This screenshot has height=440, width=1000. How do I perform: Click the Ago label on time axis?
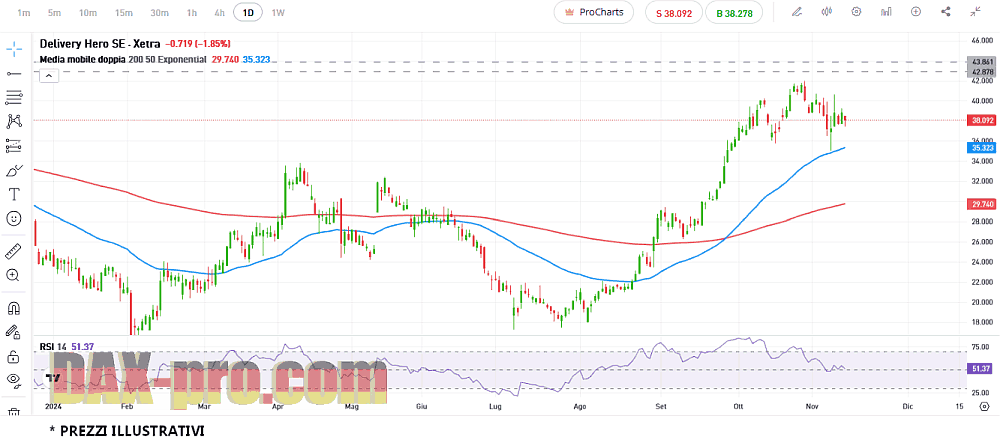[x=579, y=406]
